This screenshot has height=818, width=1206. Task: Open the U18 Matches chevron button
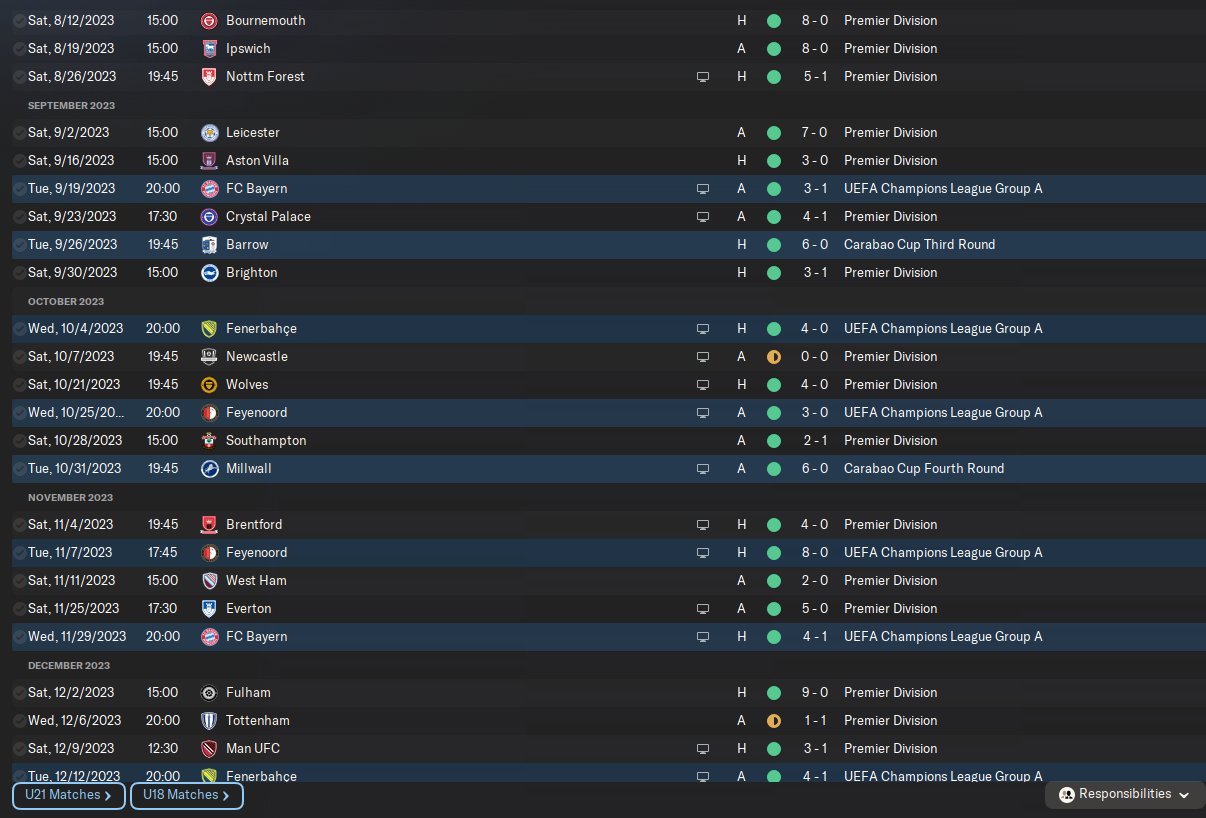click(187, 795)
